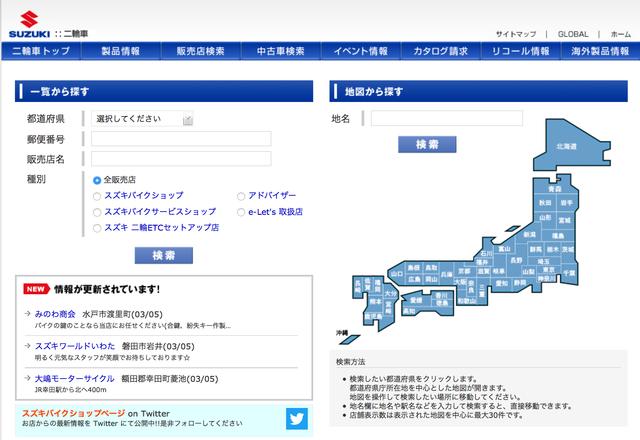Click the 郵便番号 input field

[181, 139]
